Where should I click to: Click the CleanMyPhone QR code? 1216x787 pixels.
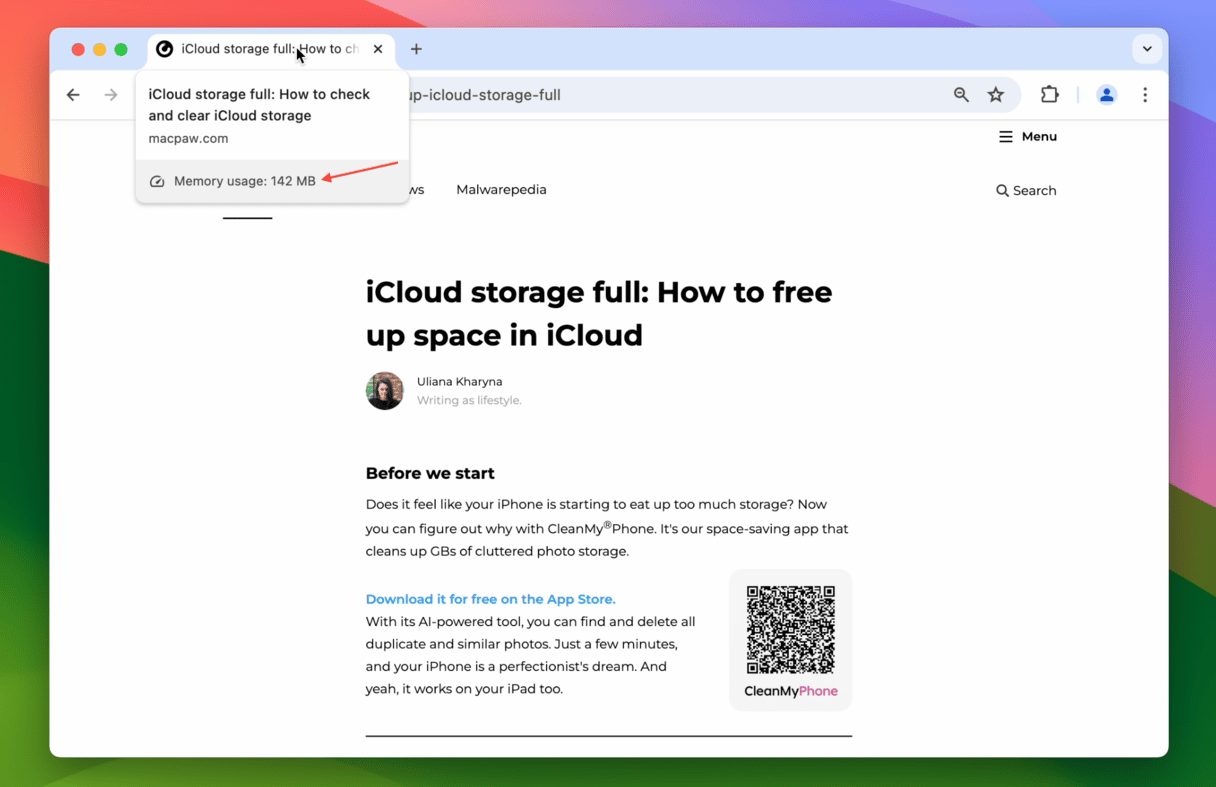(790, 630)
